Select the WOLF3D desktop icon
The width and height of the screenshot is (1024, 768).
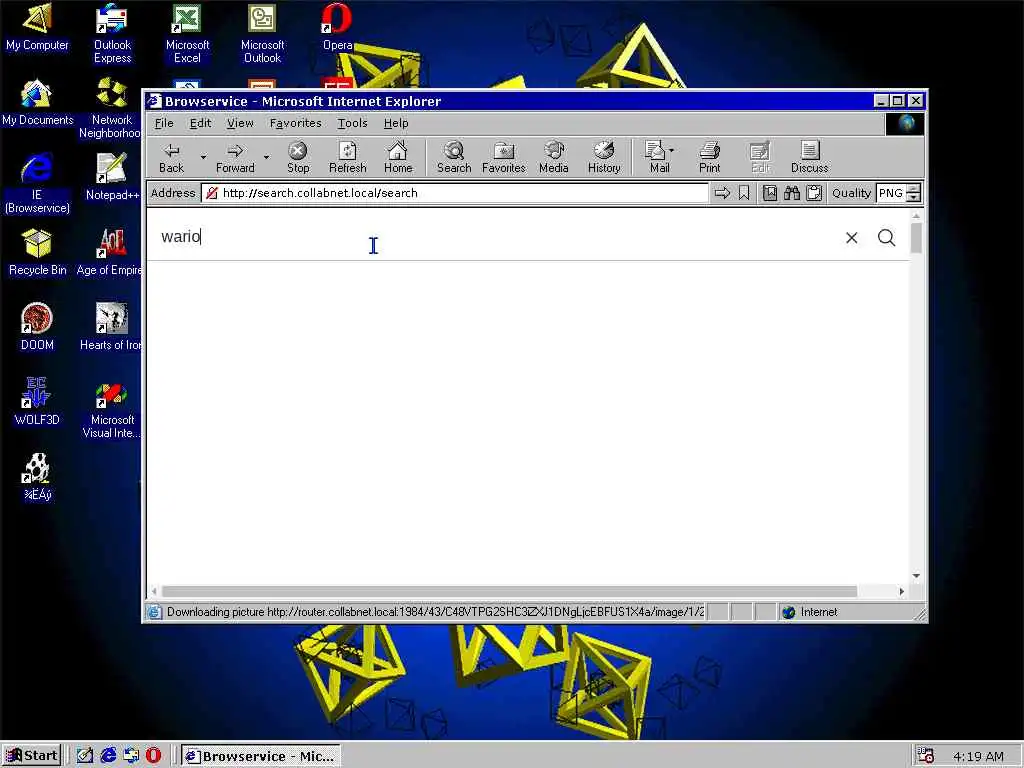pyautogui.click(x=37, y=402)
